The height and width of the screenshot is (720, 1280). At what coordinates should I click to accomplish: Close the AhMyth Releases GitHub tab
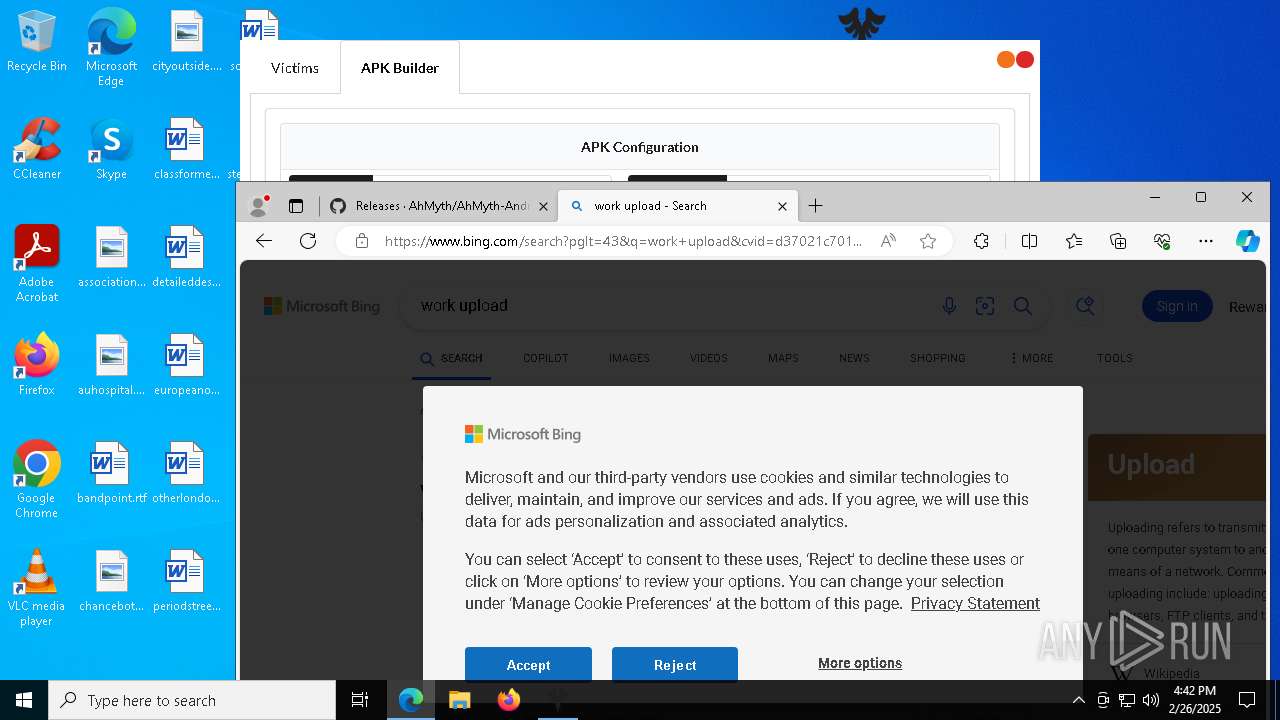pyautogui.click(x=544, y=206)
